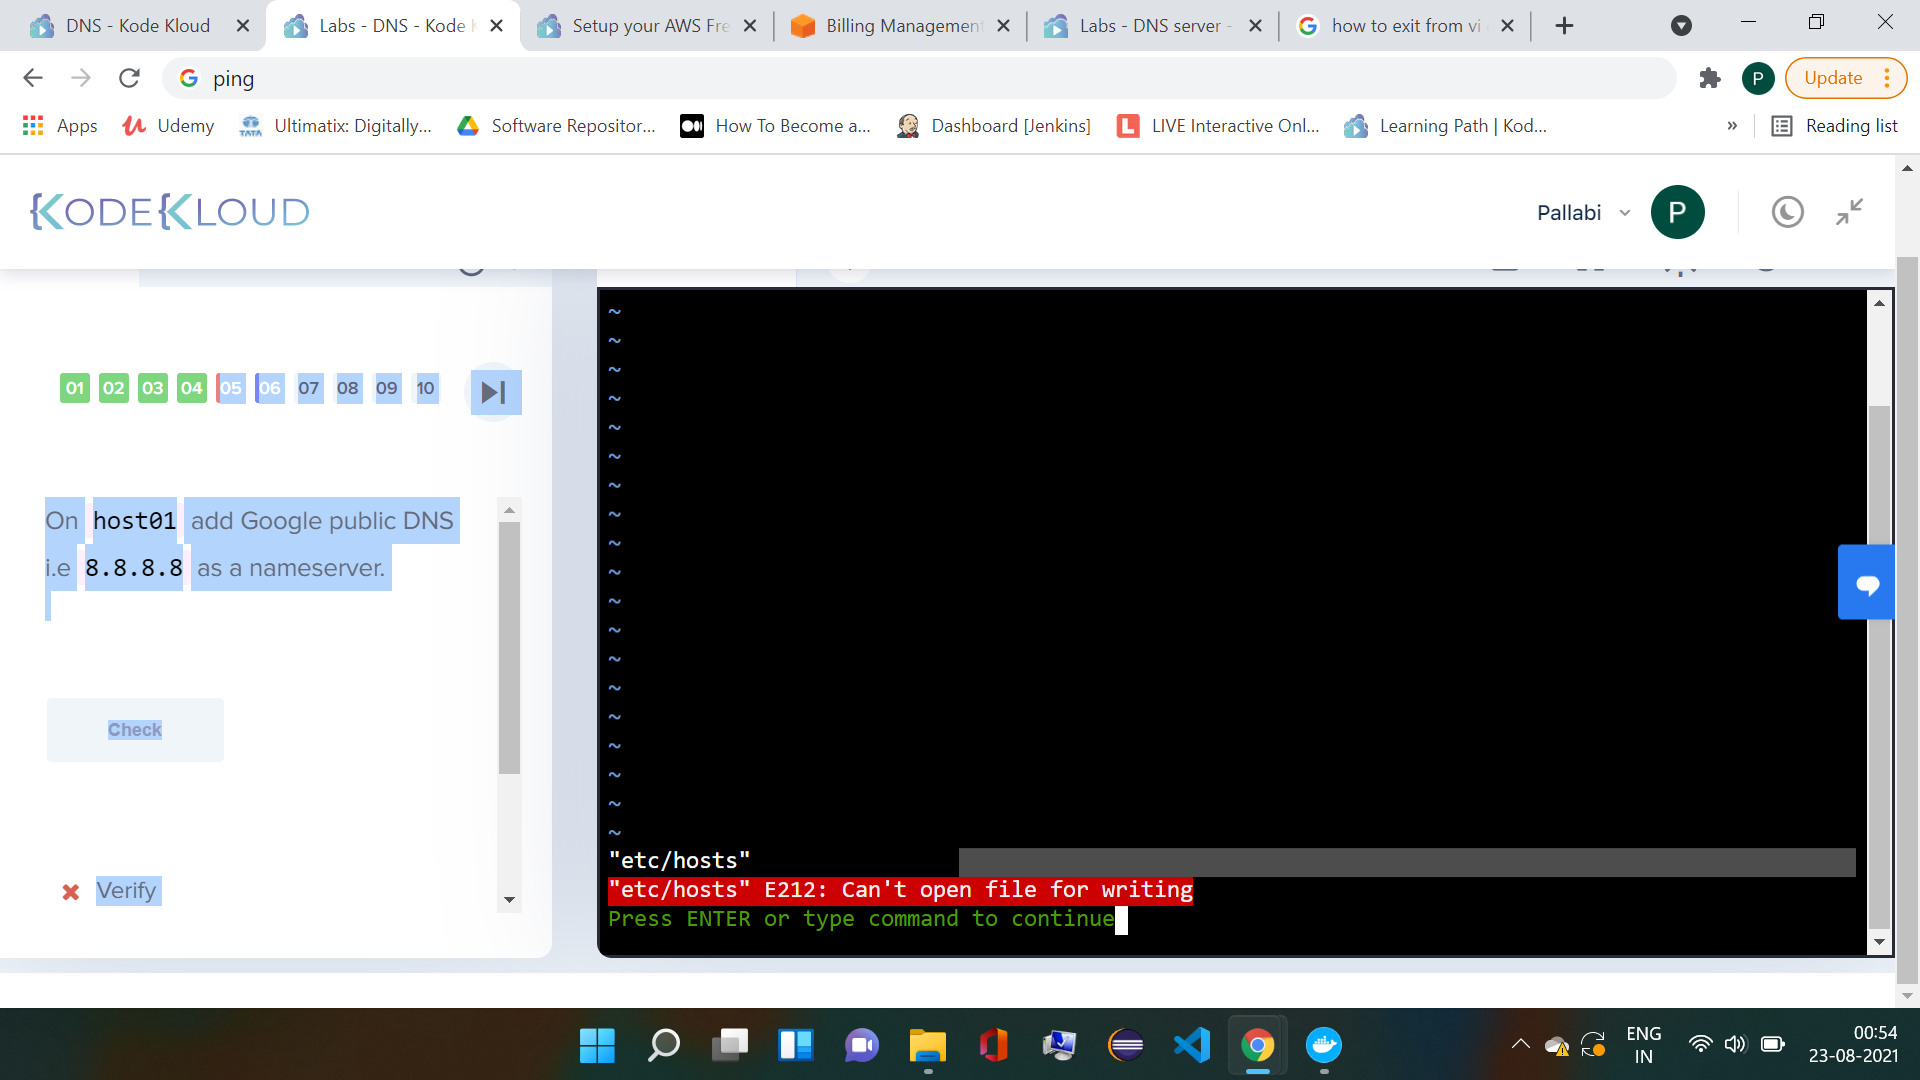This screenshot has height=1080, width=1920.
Task: Select question 07 in the lab
Action: click(308, 388)
